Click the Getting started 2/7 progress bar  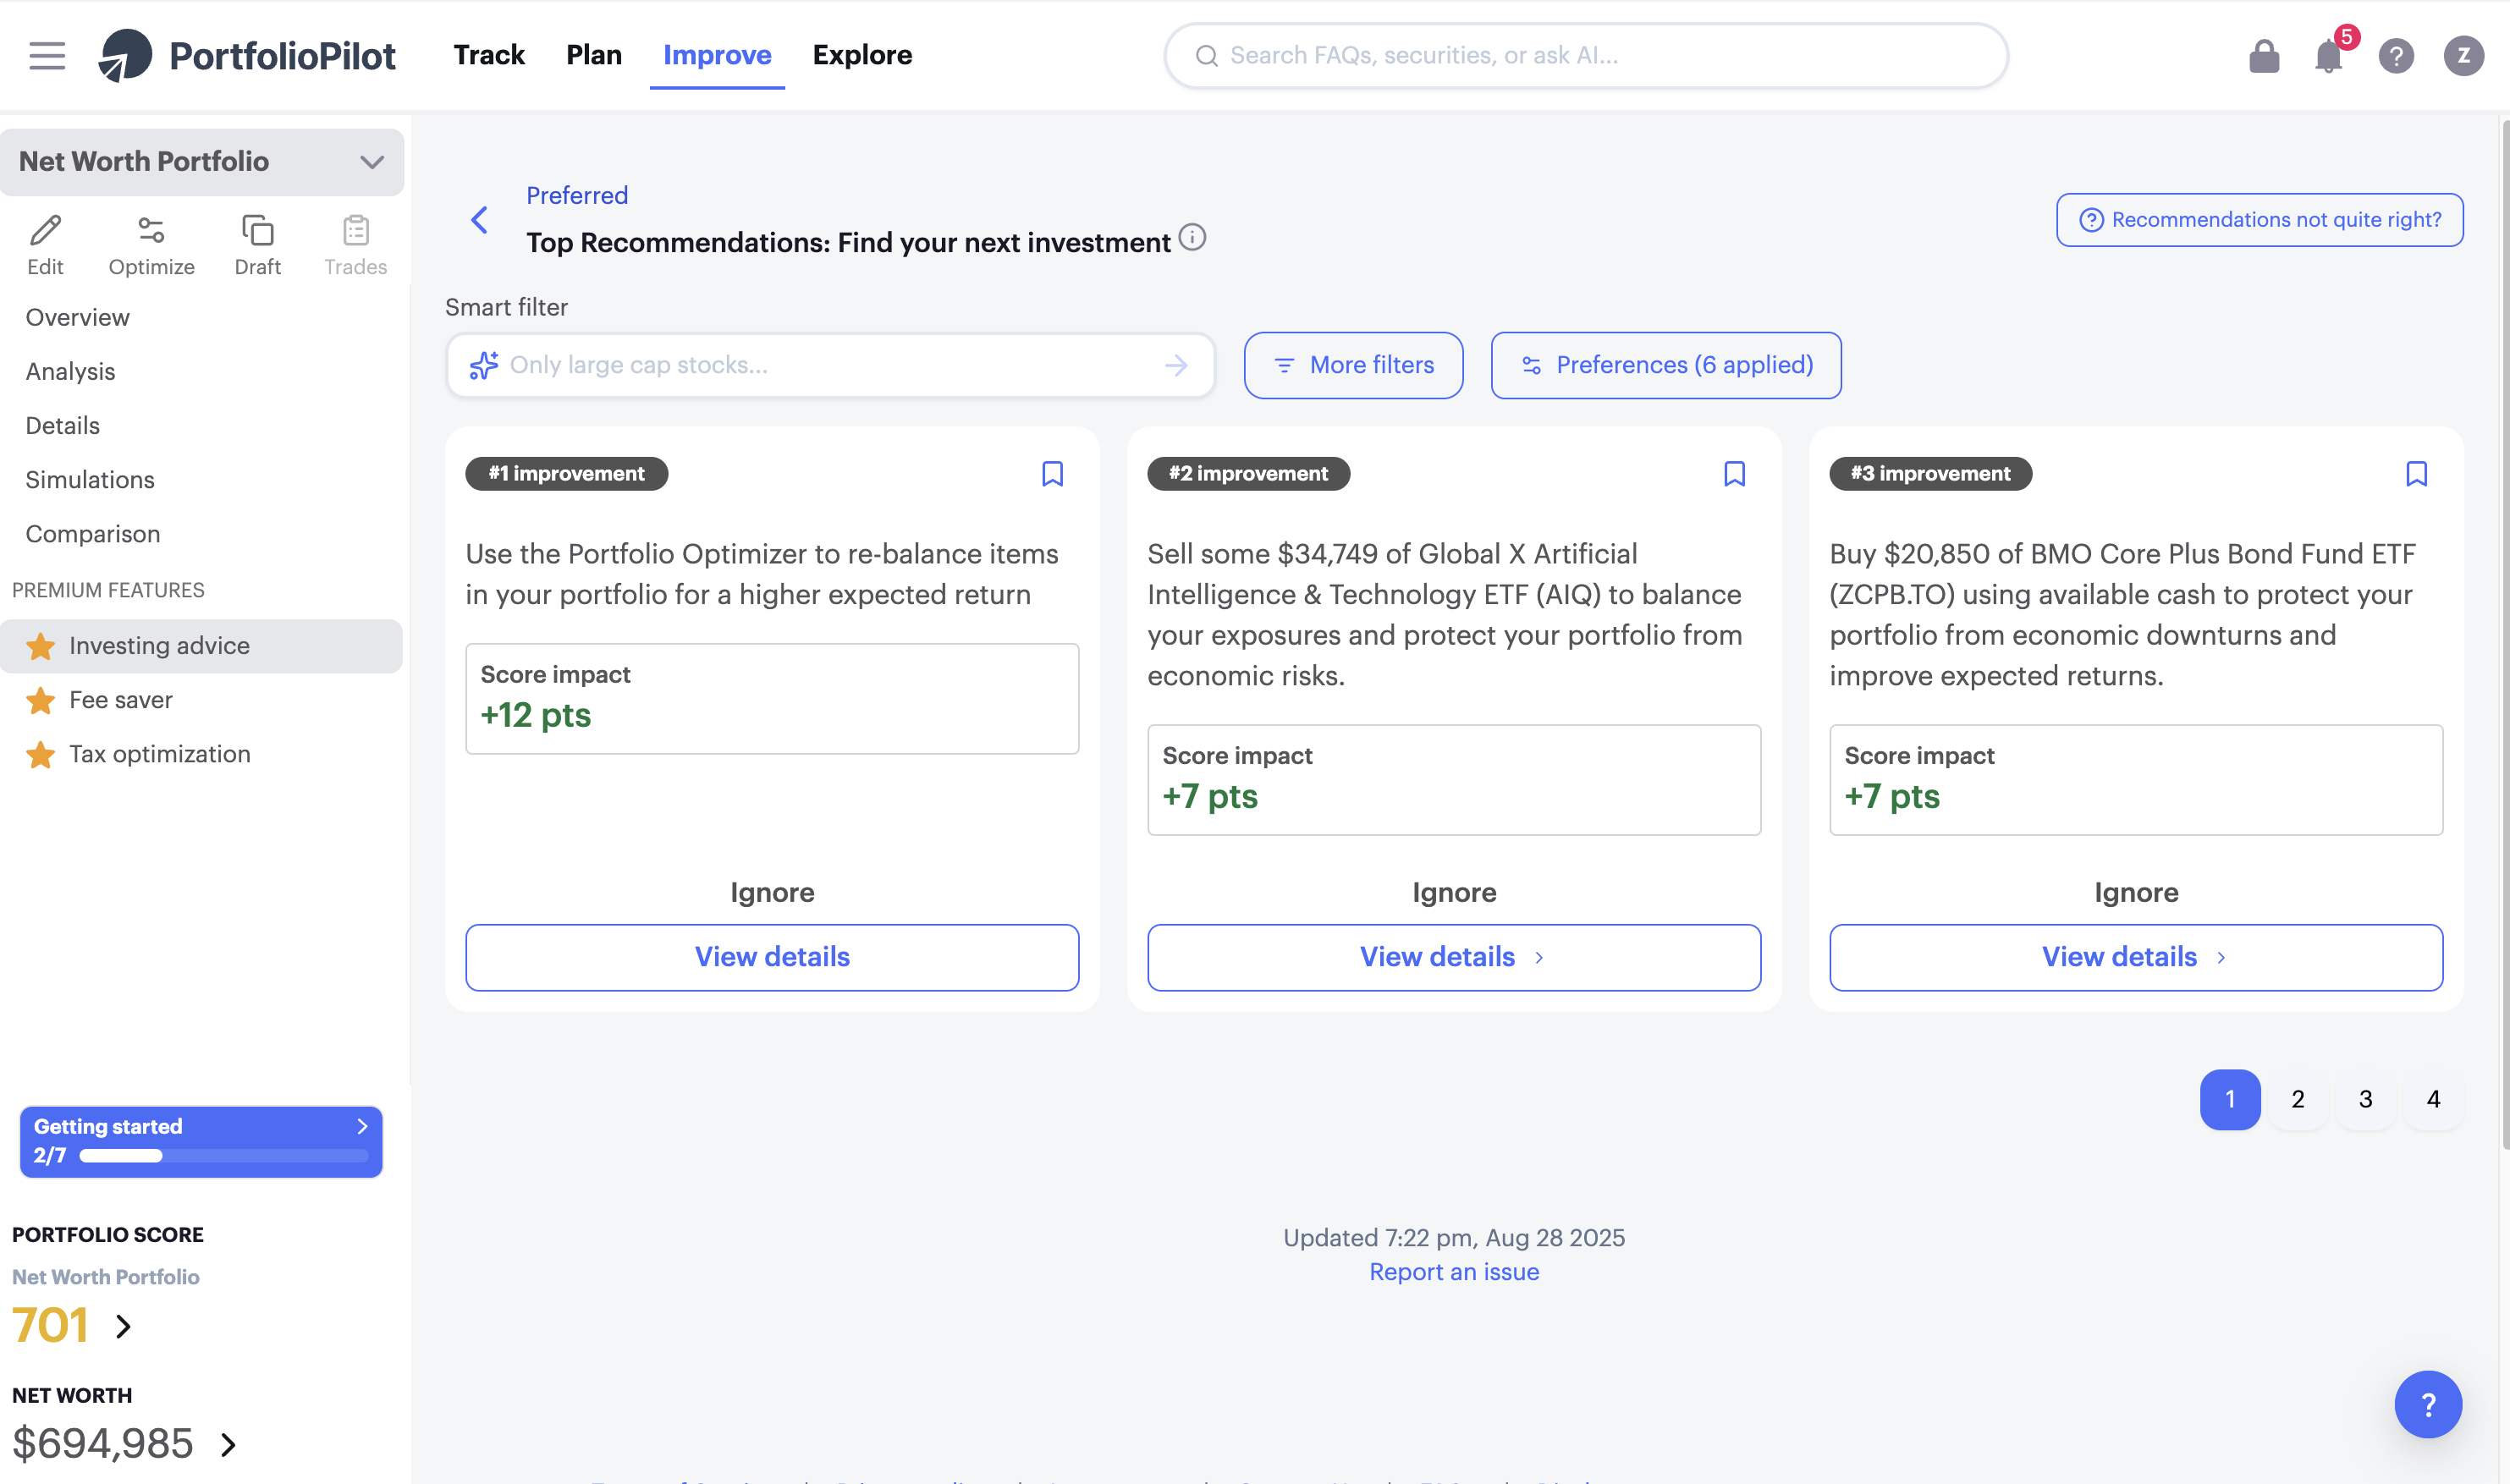coord(224,1156)
